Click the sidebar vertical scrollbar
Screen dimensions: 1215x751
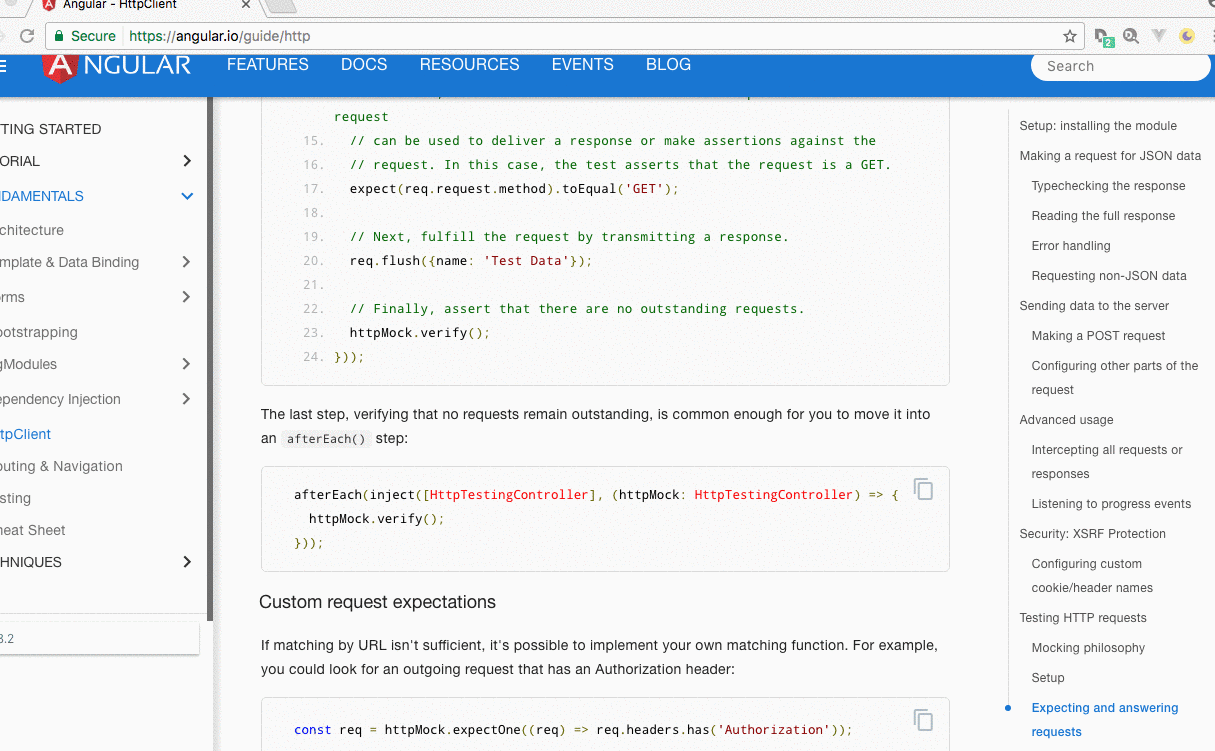coord(210,360)
